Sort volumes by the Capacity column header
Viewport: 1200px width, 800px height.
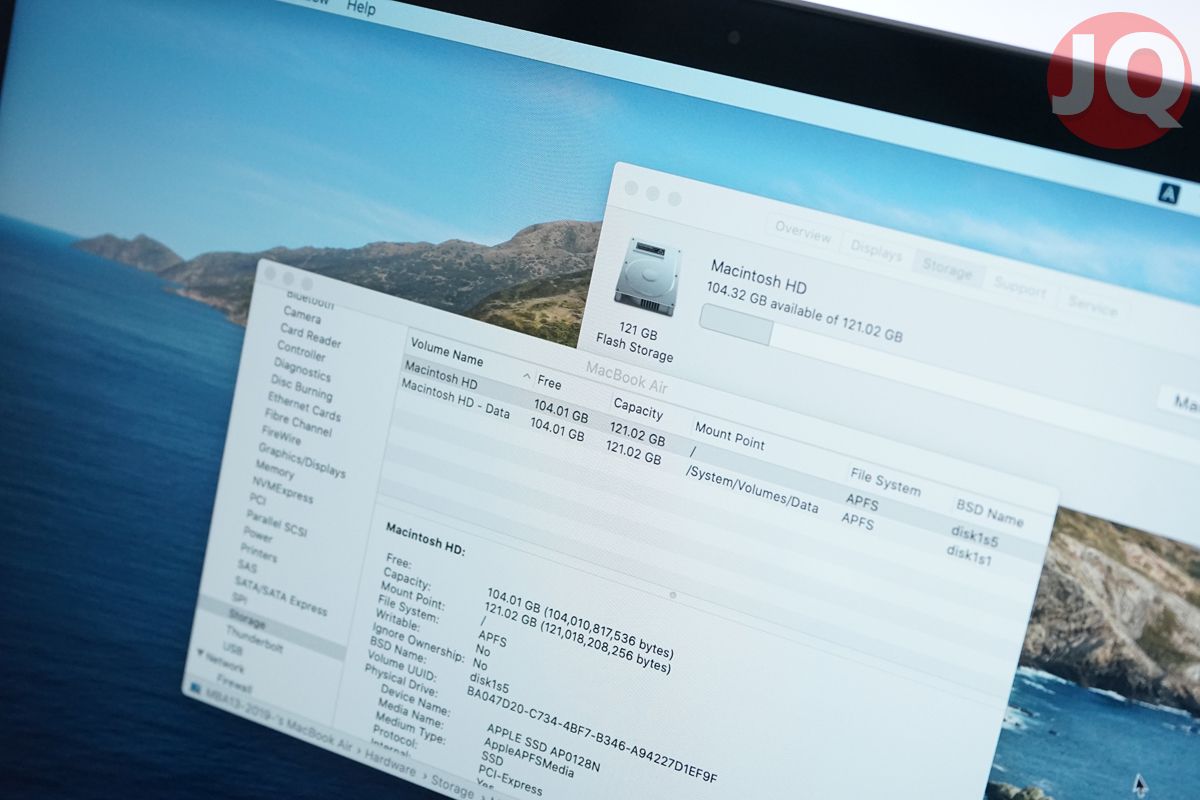point(638,408)
